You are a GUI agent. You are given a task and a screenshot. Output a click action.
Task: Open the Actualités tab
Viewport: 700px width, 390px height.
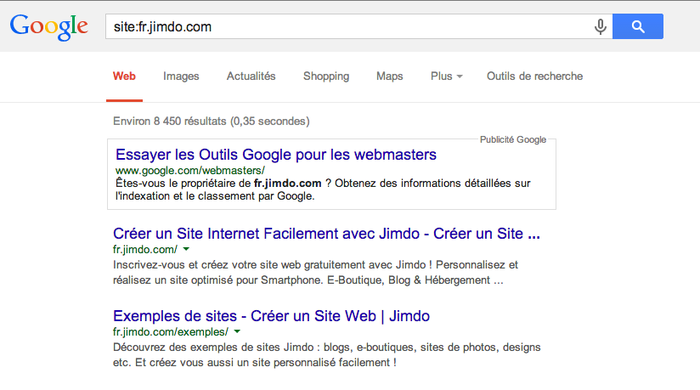(251, 76)
